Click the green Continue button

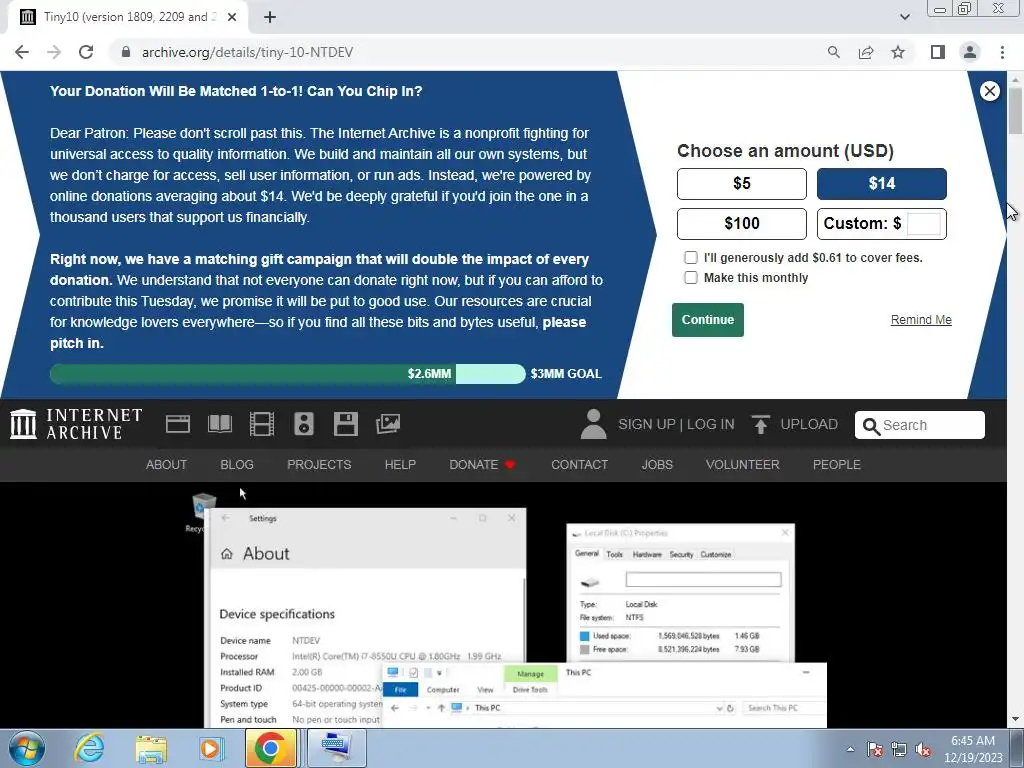(x=707, y=320)
